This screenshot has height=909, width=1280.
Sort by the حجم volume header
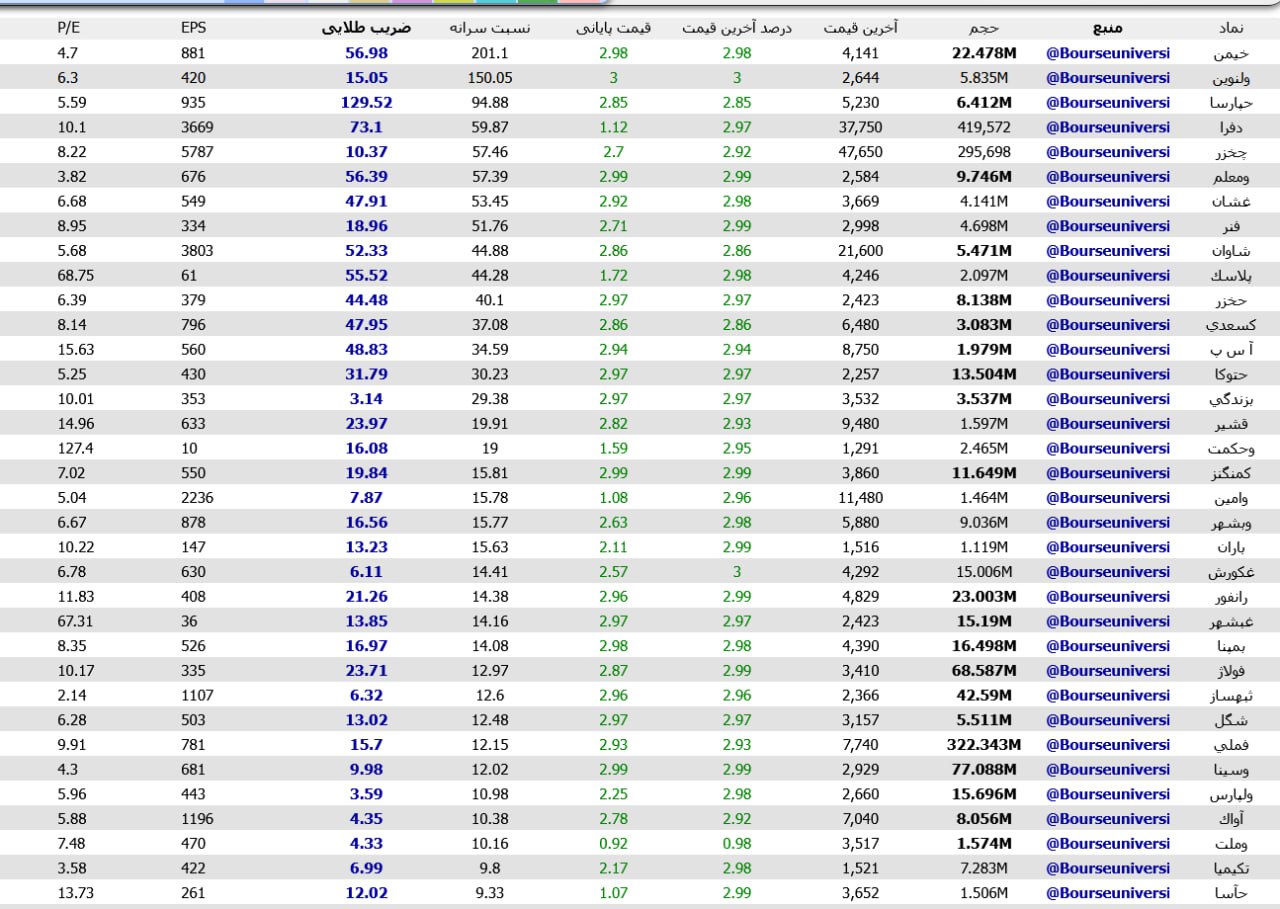[984, 28]
